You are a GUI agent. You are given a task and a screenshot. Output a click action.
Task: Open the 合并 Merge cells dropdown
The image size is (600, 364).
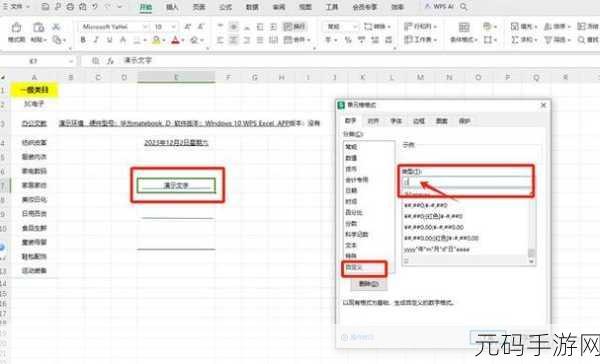[x=297, y=39]
